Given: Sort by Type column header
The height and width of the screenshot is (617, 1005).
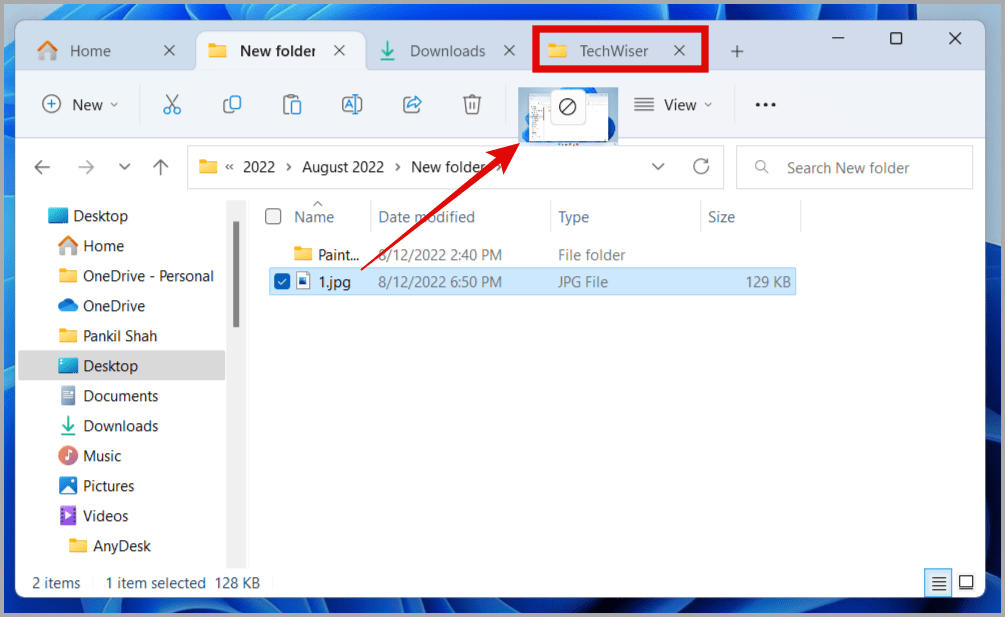Looking at the screenshot, I should (573, 217).
